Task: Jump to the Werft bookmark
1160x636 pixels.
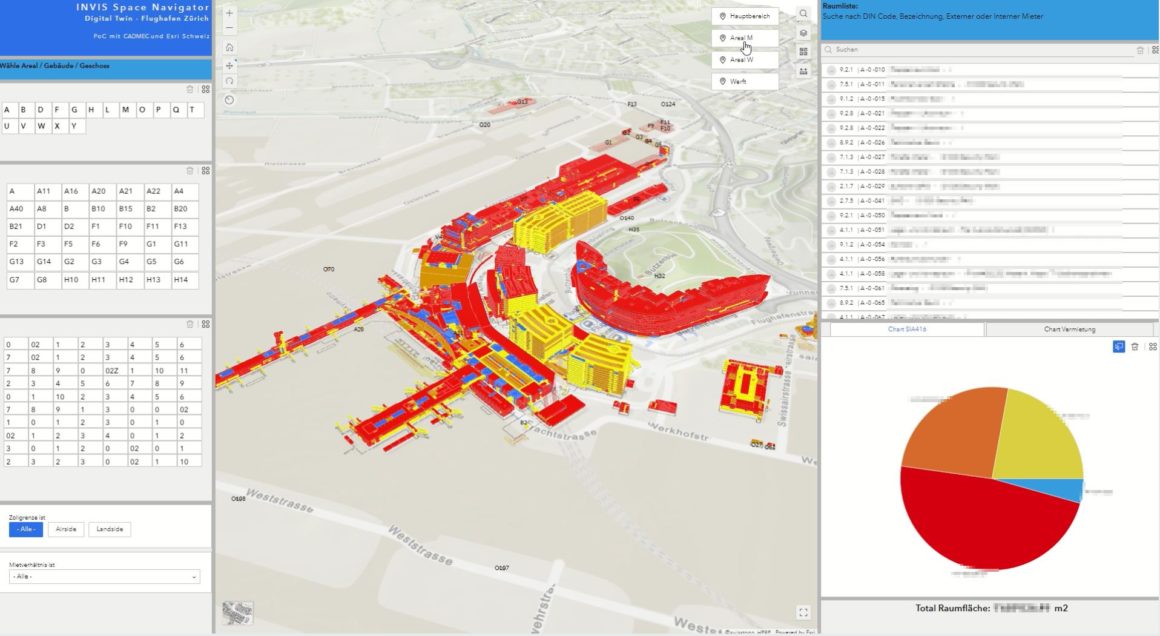Action: coord(745,81)
